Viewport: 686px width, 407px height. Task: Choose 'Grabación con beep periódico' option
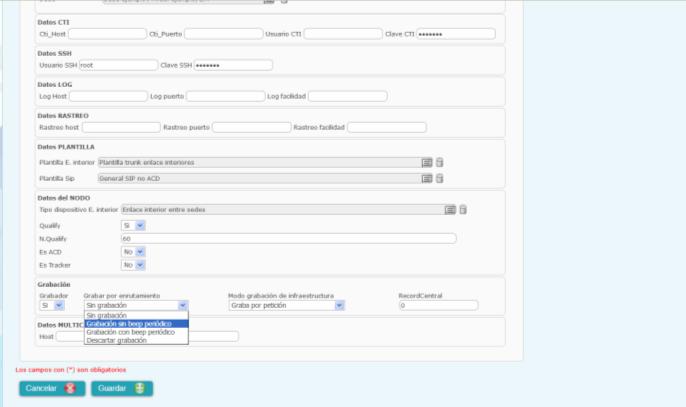(x=136, y=332)
